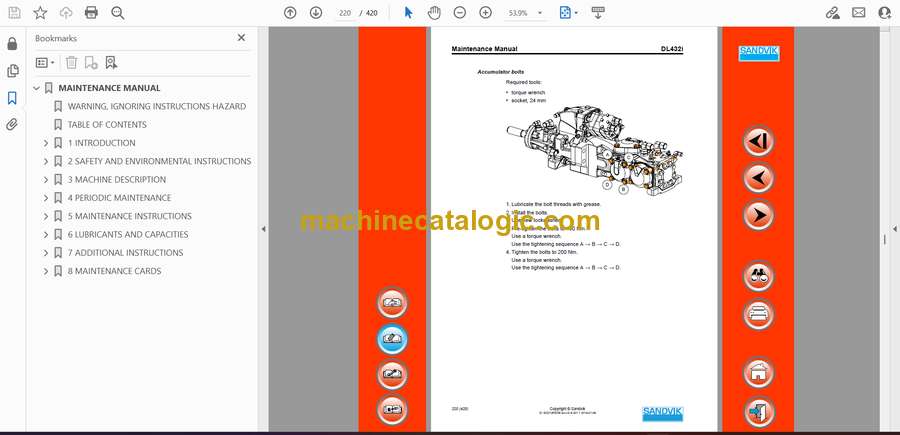The width and height of the screenshot is (900, 435).
Task: Collapse the MAINTENANCE MANUAL bookmark
Action: tap(37, 88)
